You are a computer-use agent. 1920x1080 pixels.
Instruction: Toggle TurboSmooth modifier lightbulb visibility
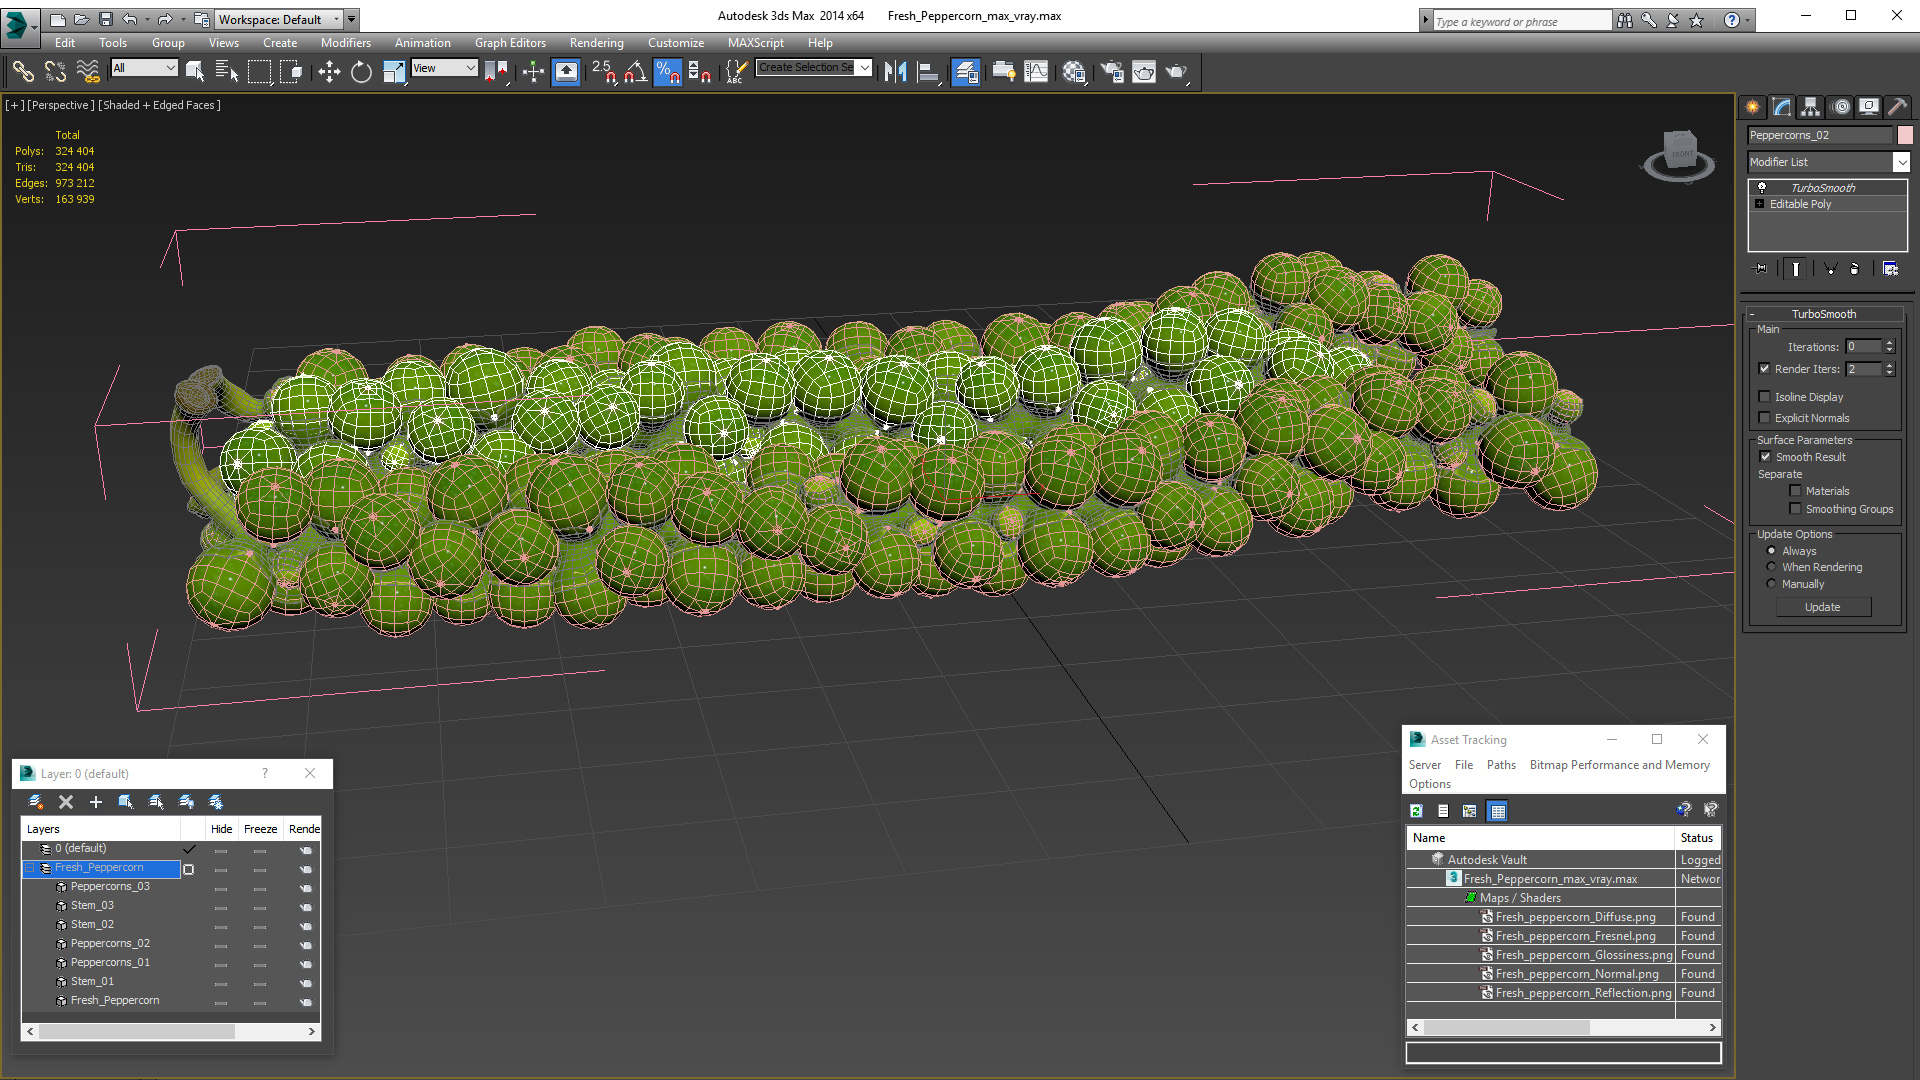pyautogui.click(x=1762, y=187)
